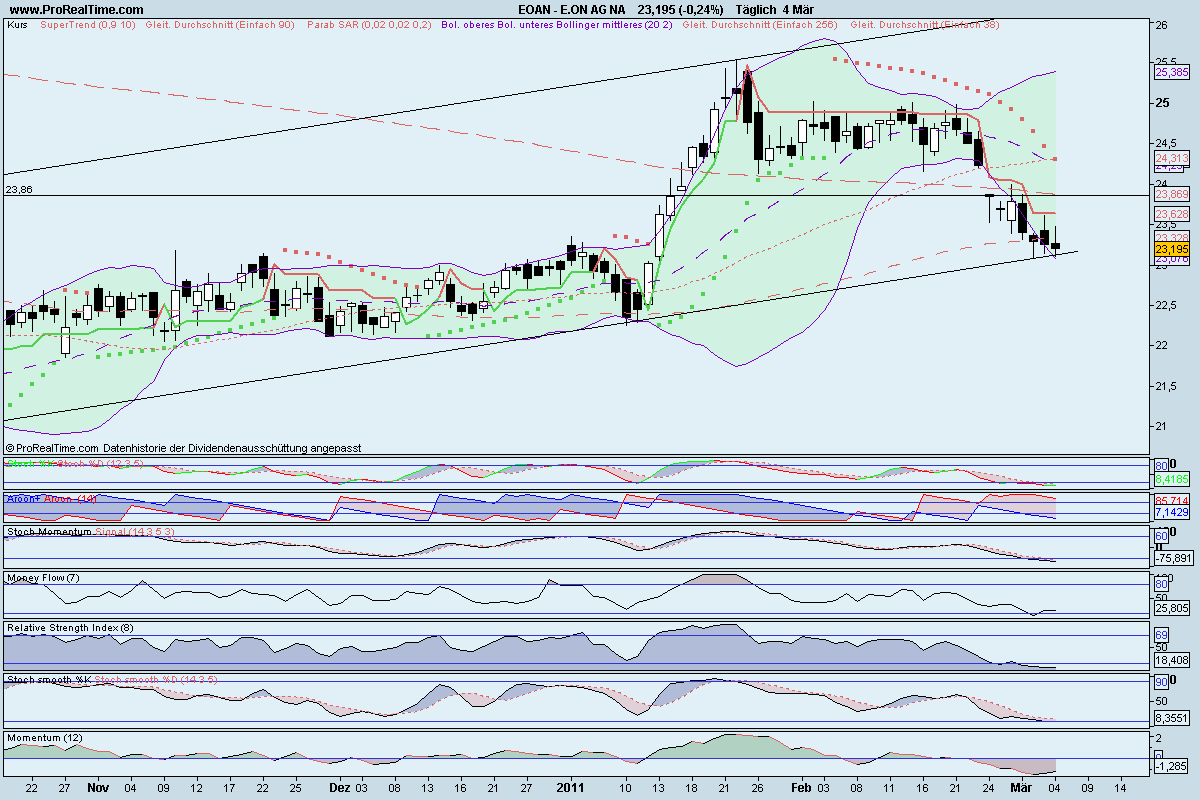This screenshot has height=800, width=1200.
Task: Select the "Aroon+ Aroon- (14)" panel label
Action: click(x=51, y=497)
